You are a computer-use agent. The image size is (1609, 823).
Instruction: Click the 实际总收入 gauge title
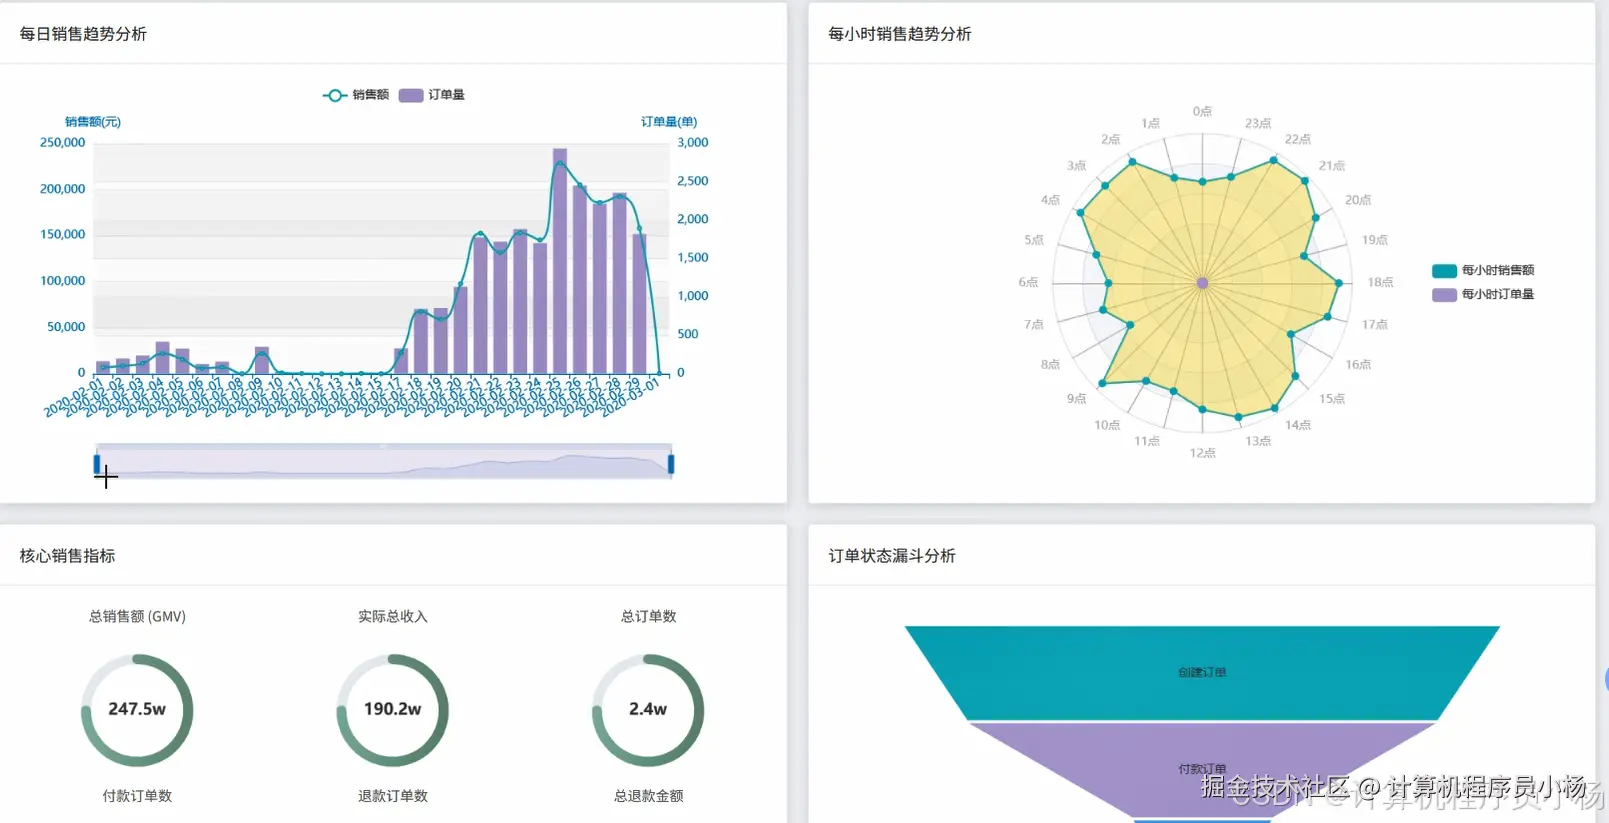393,617
